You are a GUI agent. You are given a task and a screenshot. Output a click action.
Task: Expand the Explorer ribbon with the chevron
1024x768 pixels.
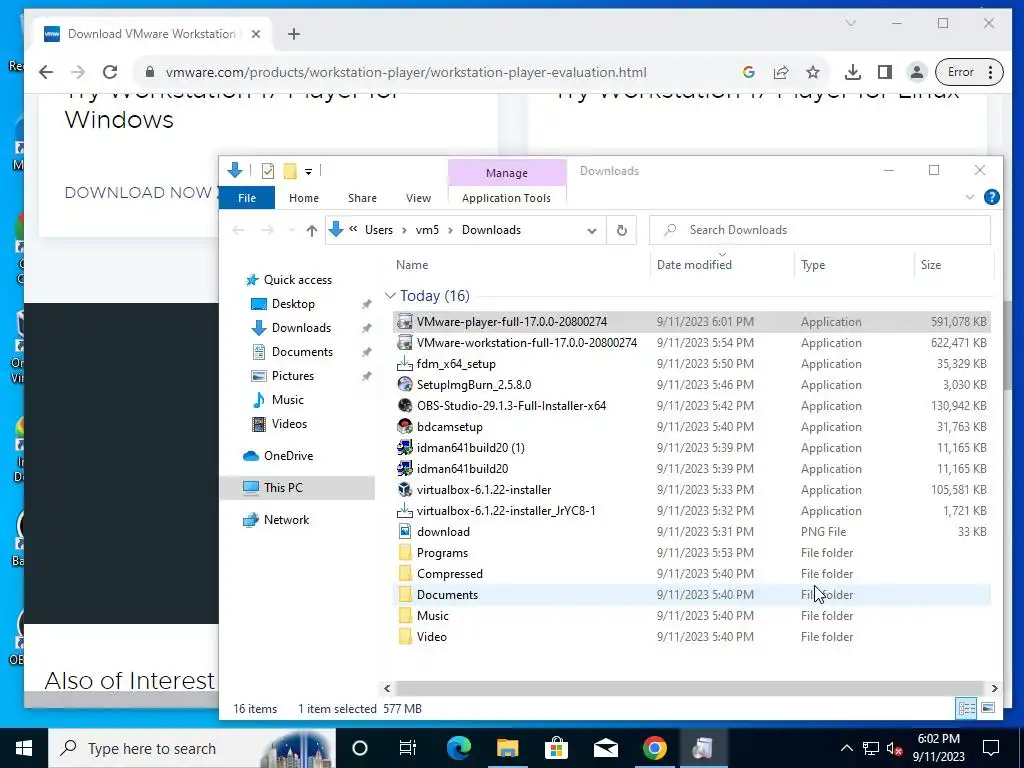[970, 197]
